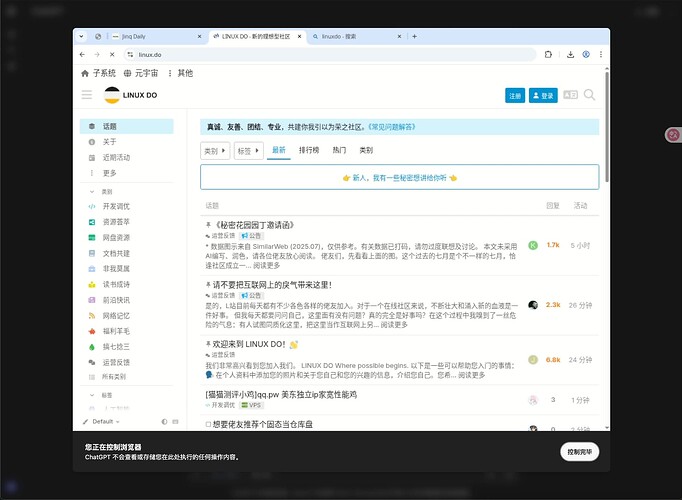Switch to 类别 tab in topic nav
Image resolution: width=682 pixels, height=500 pixels.
coord(366,150)
